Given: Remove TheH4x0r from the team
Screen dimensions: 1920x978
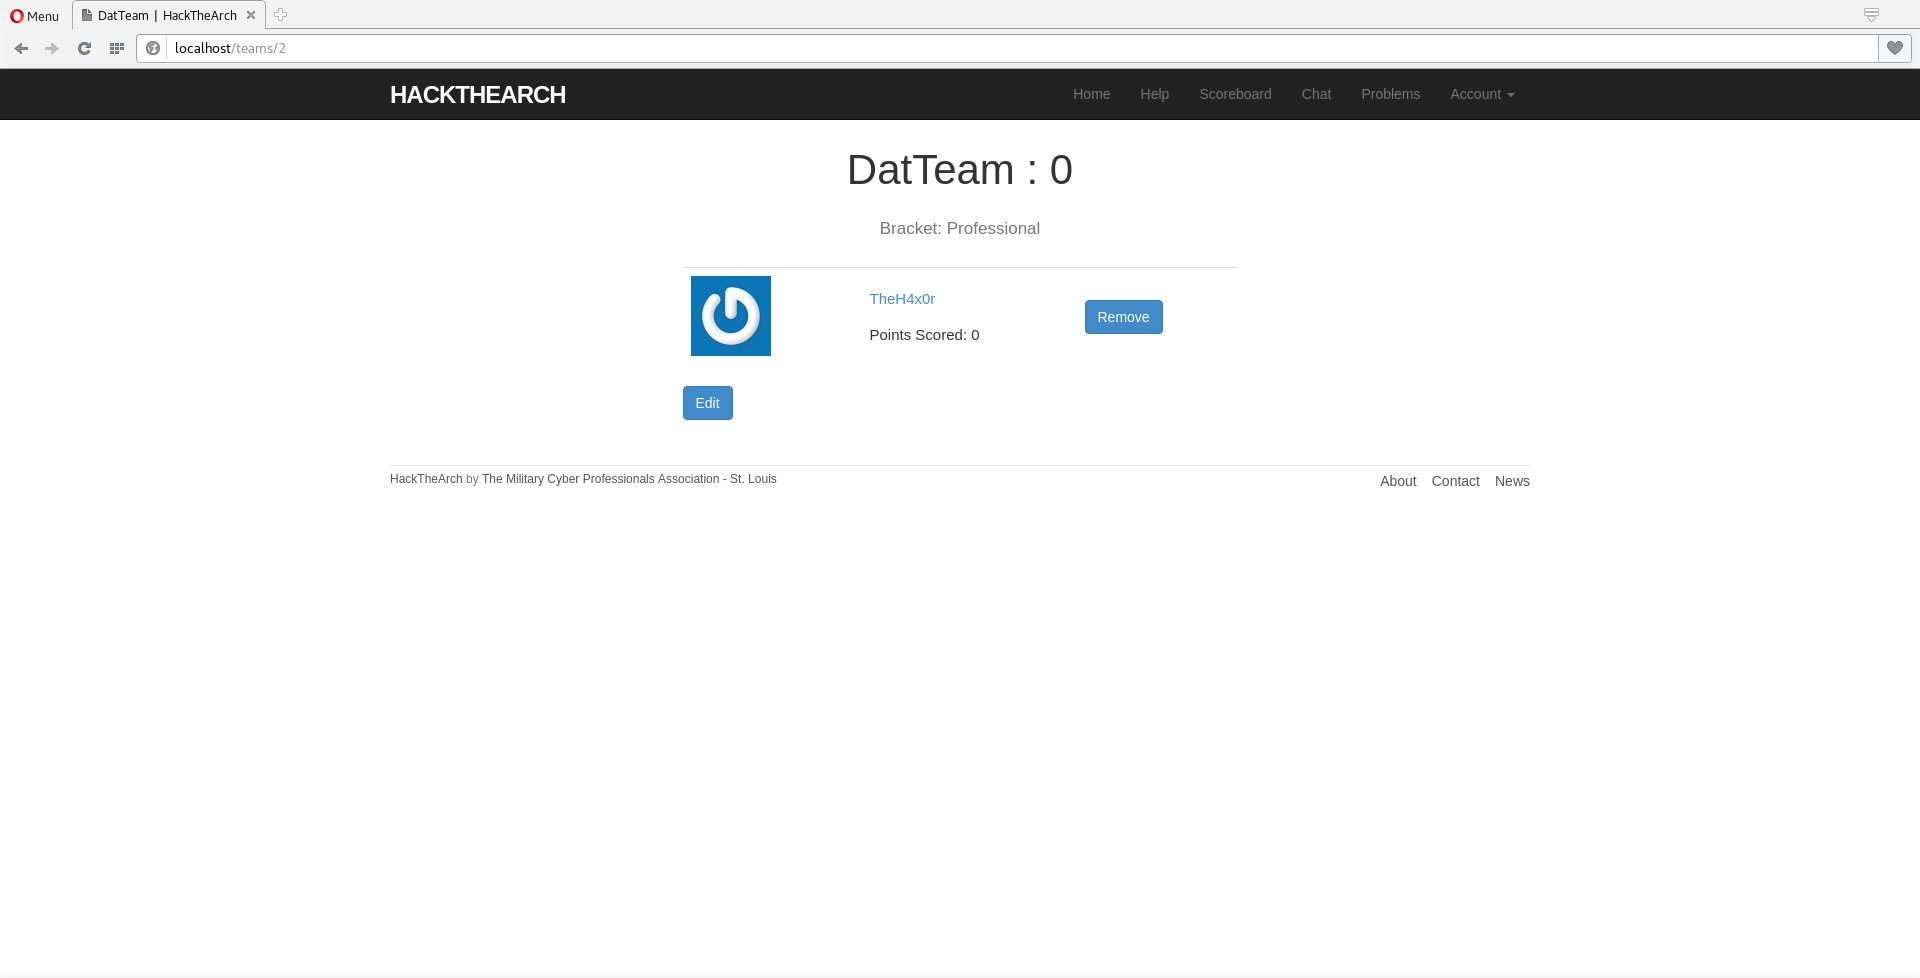Looking at the screenshot, I should tap(1123, 316).
